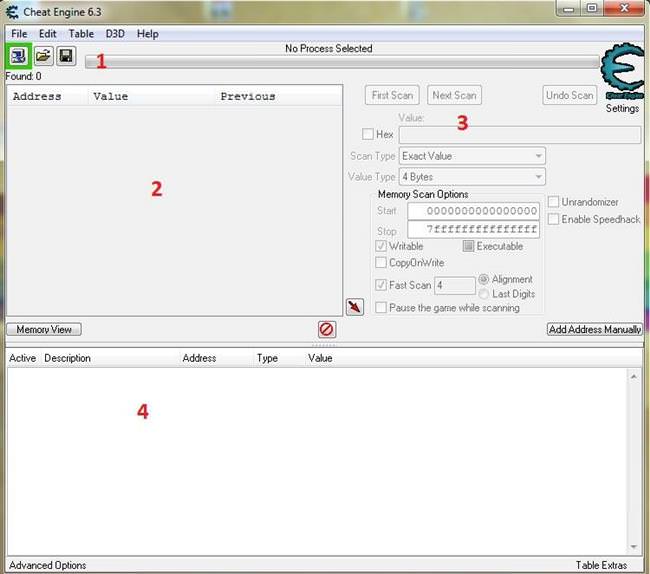Viewport: 650px width, 574px height.
Task: Open the Help menu
Action: click(x=148, y=34)
